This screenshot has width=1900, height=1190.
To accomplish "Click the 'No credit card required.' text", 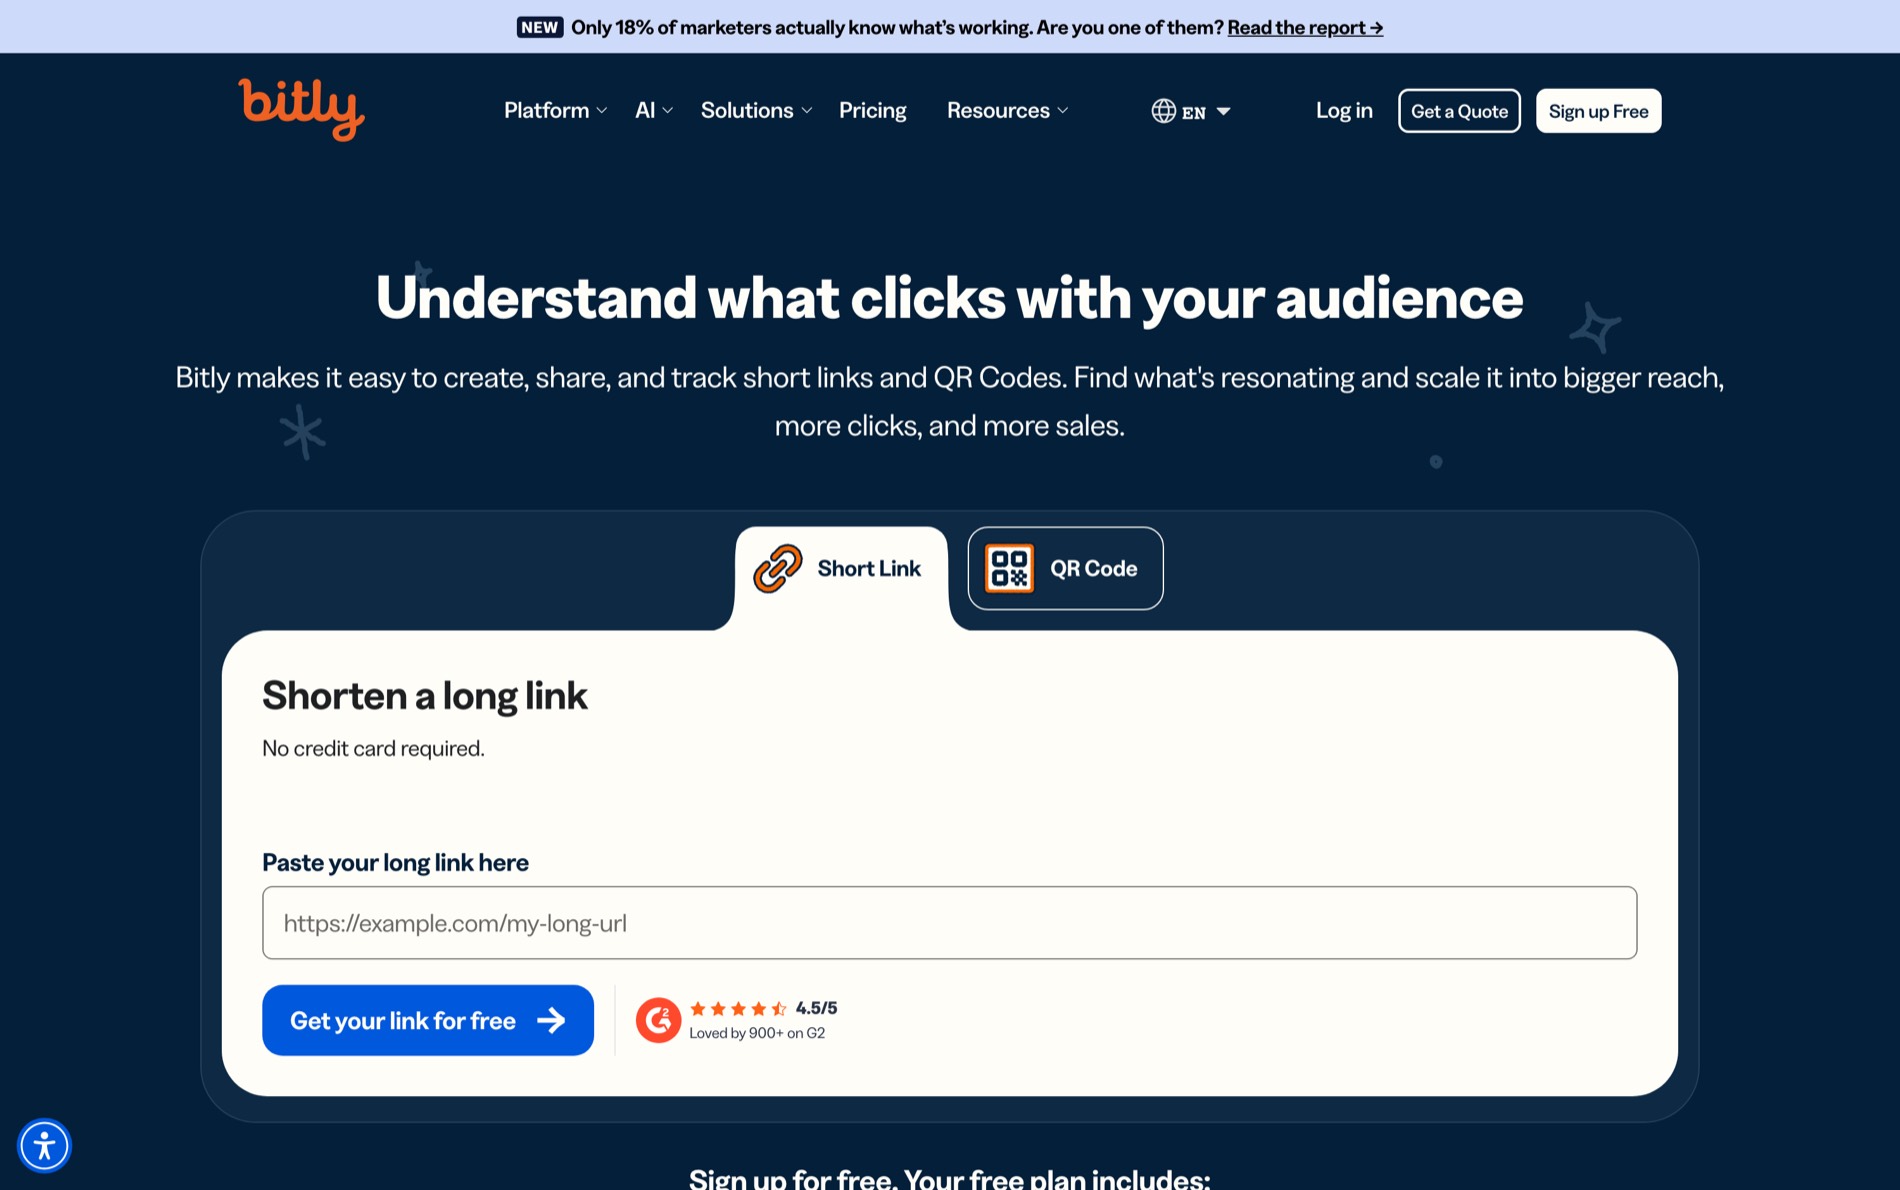I will pos(373,748).
